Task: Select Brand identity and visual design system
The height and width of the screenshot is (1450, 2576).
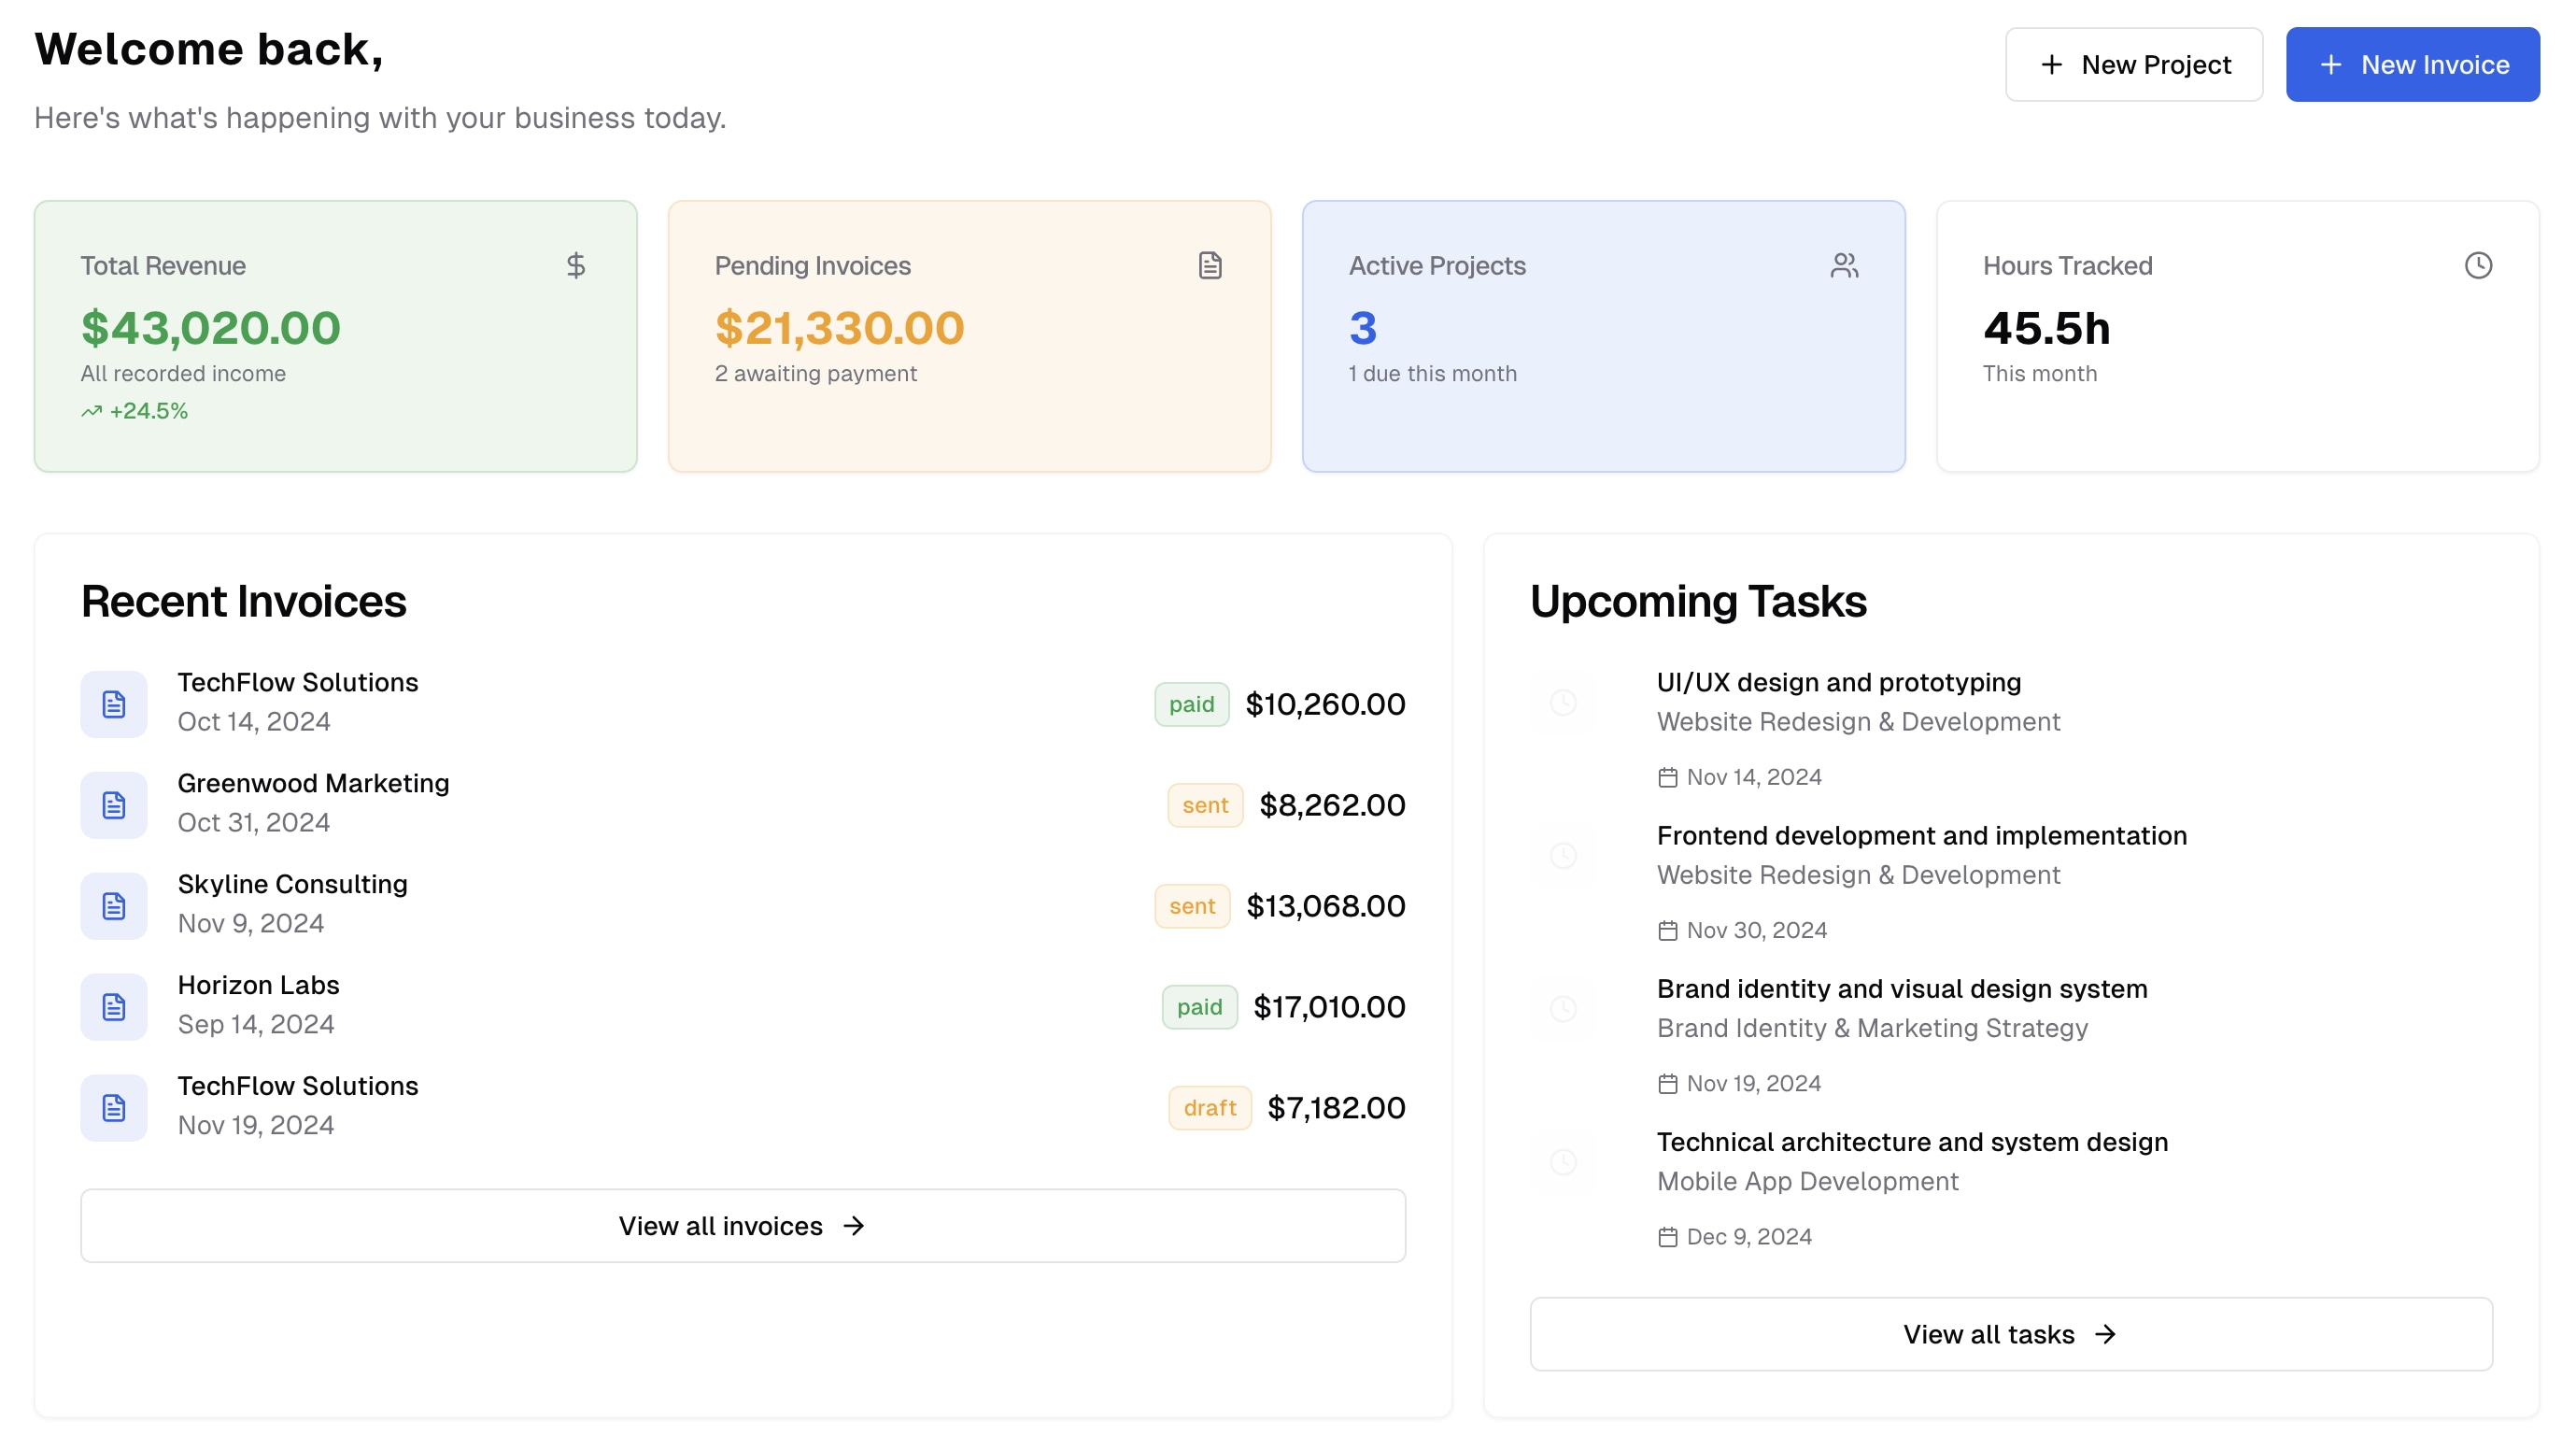Action: pos(1901,988)
